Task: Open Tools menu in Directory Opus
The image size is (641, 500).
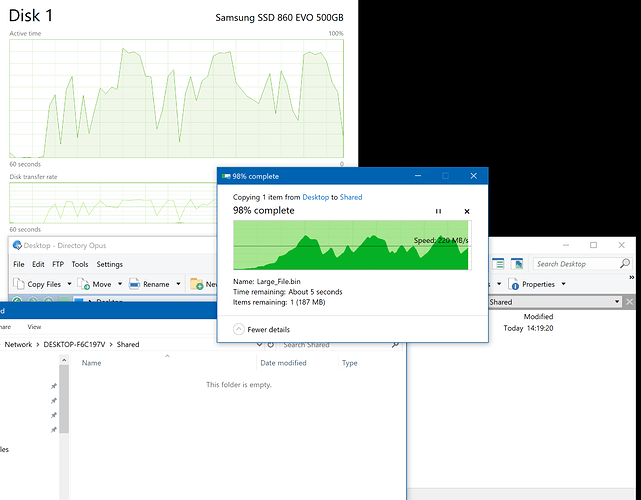Action: 80,264
